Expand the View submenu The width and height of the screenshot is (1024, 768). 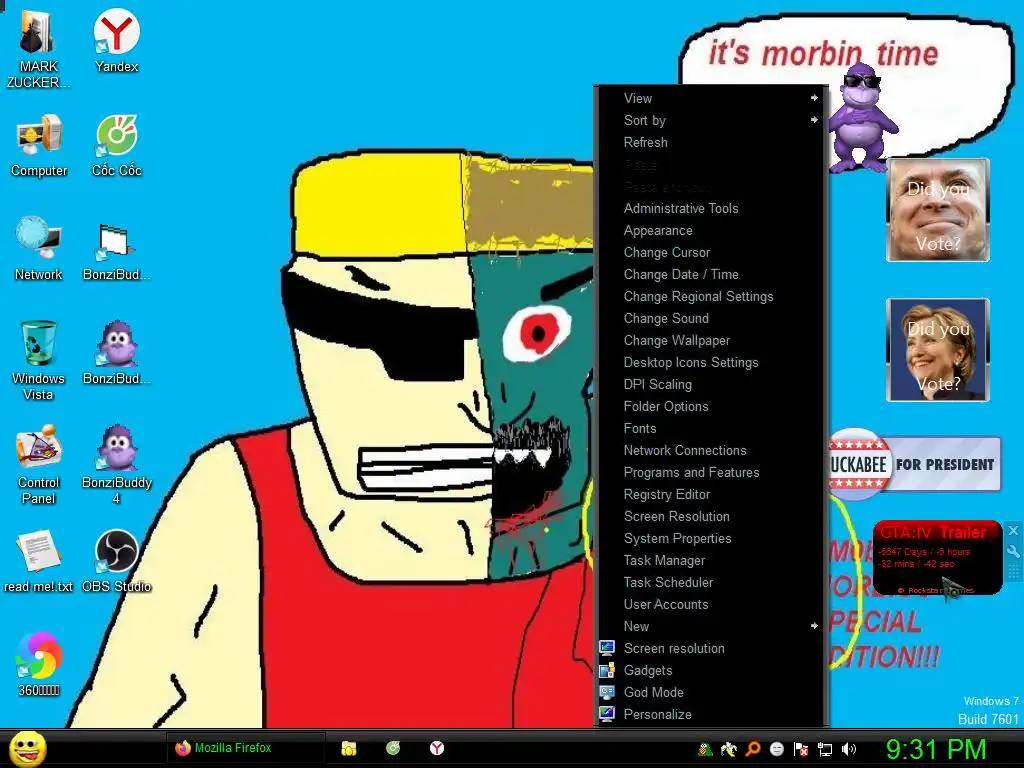(x=712, y=98)
